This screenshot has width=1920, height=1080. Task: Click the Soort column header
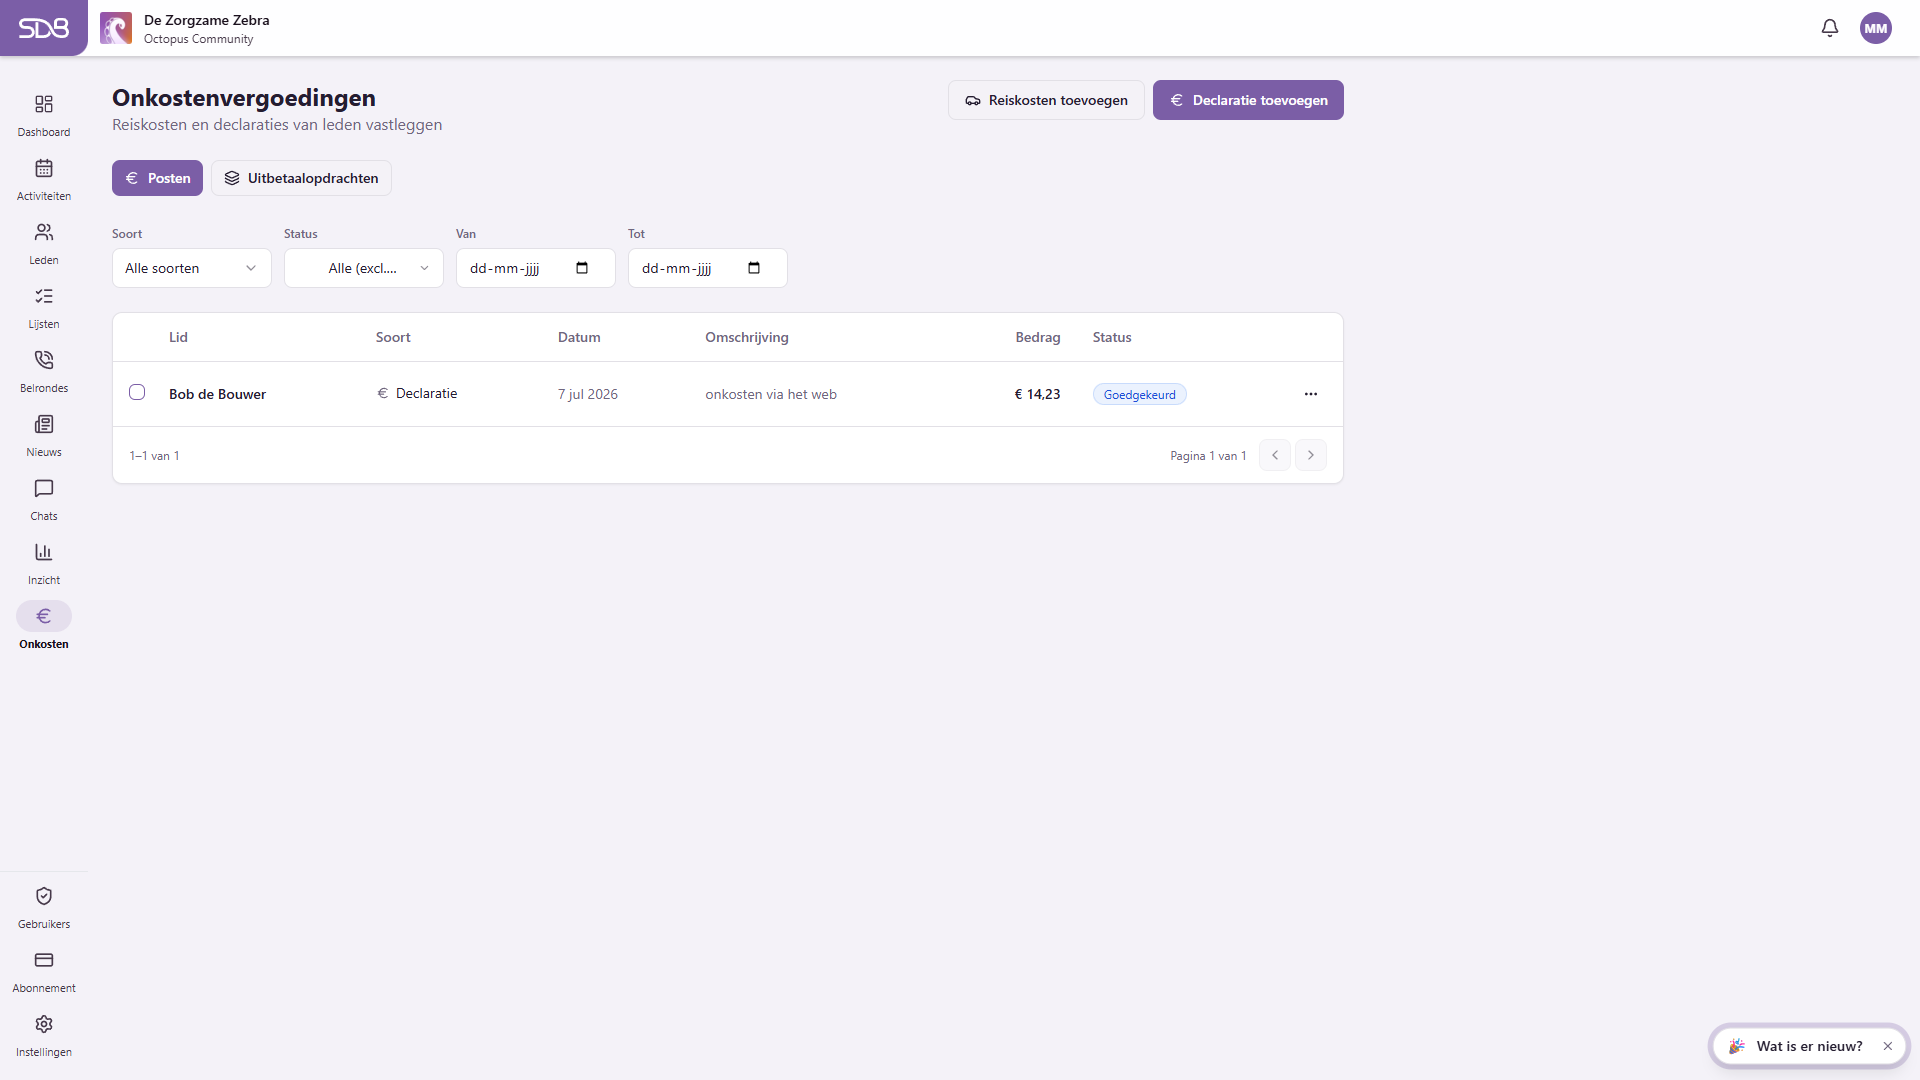click(x=393, y=337)
